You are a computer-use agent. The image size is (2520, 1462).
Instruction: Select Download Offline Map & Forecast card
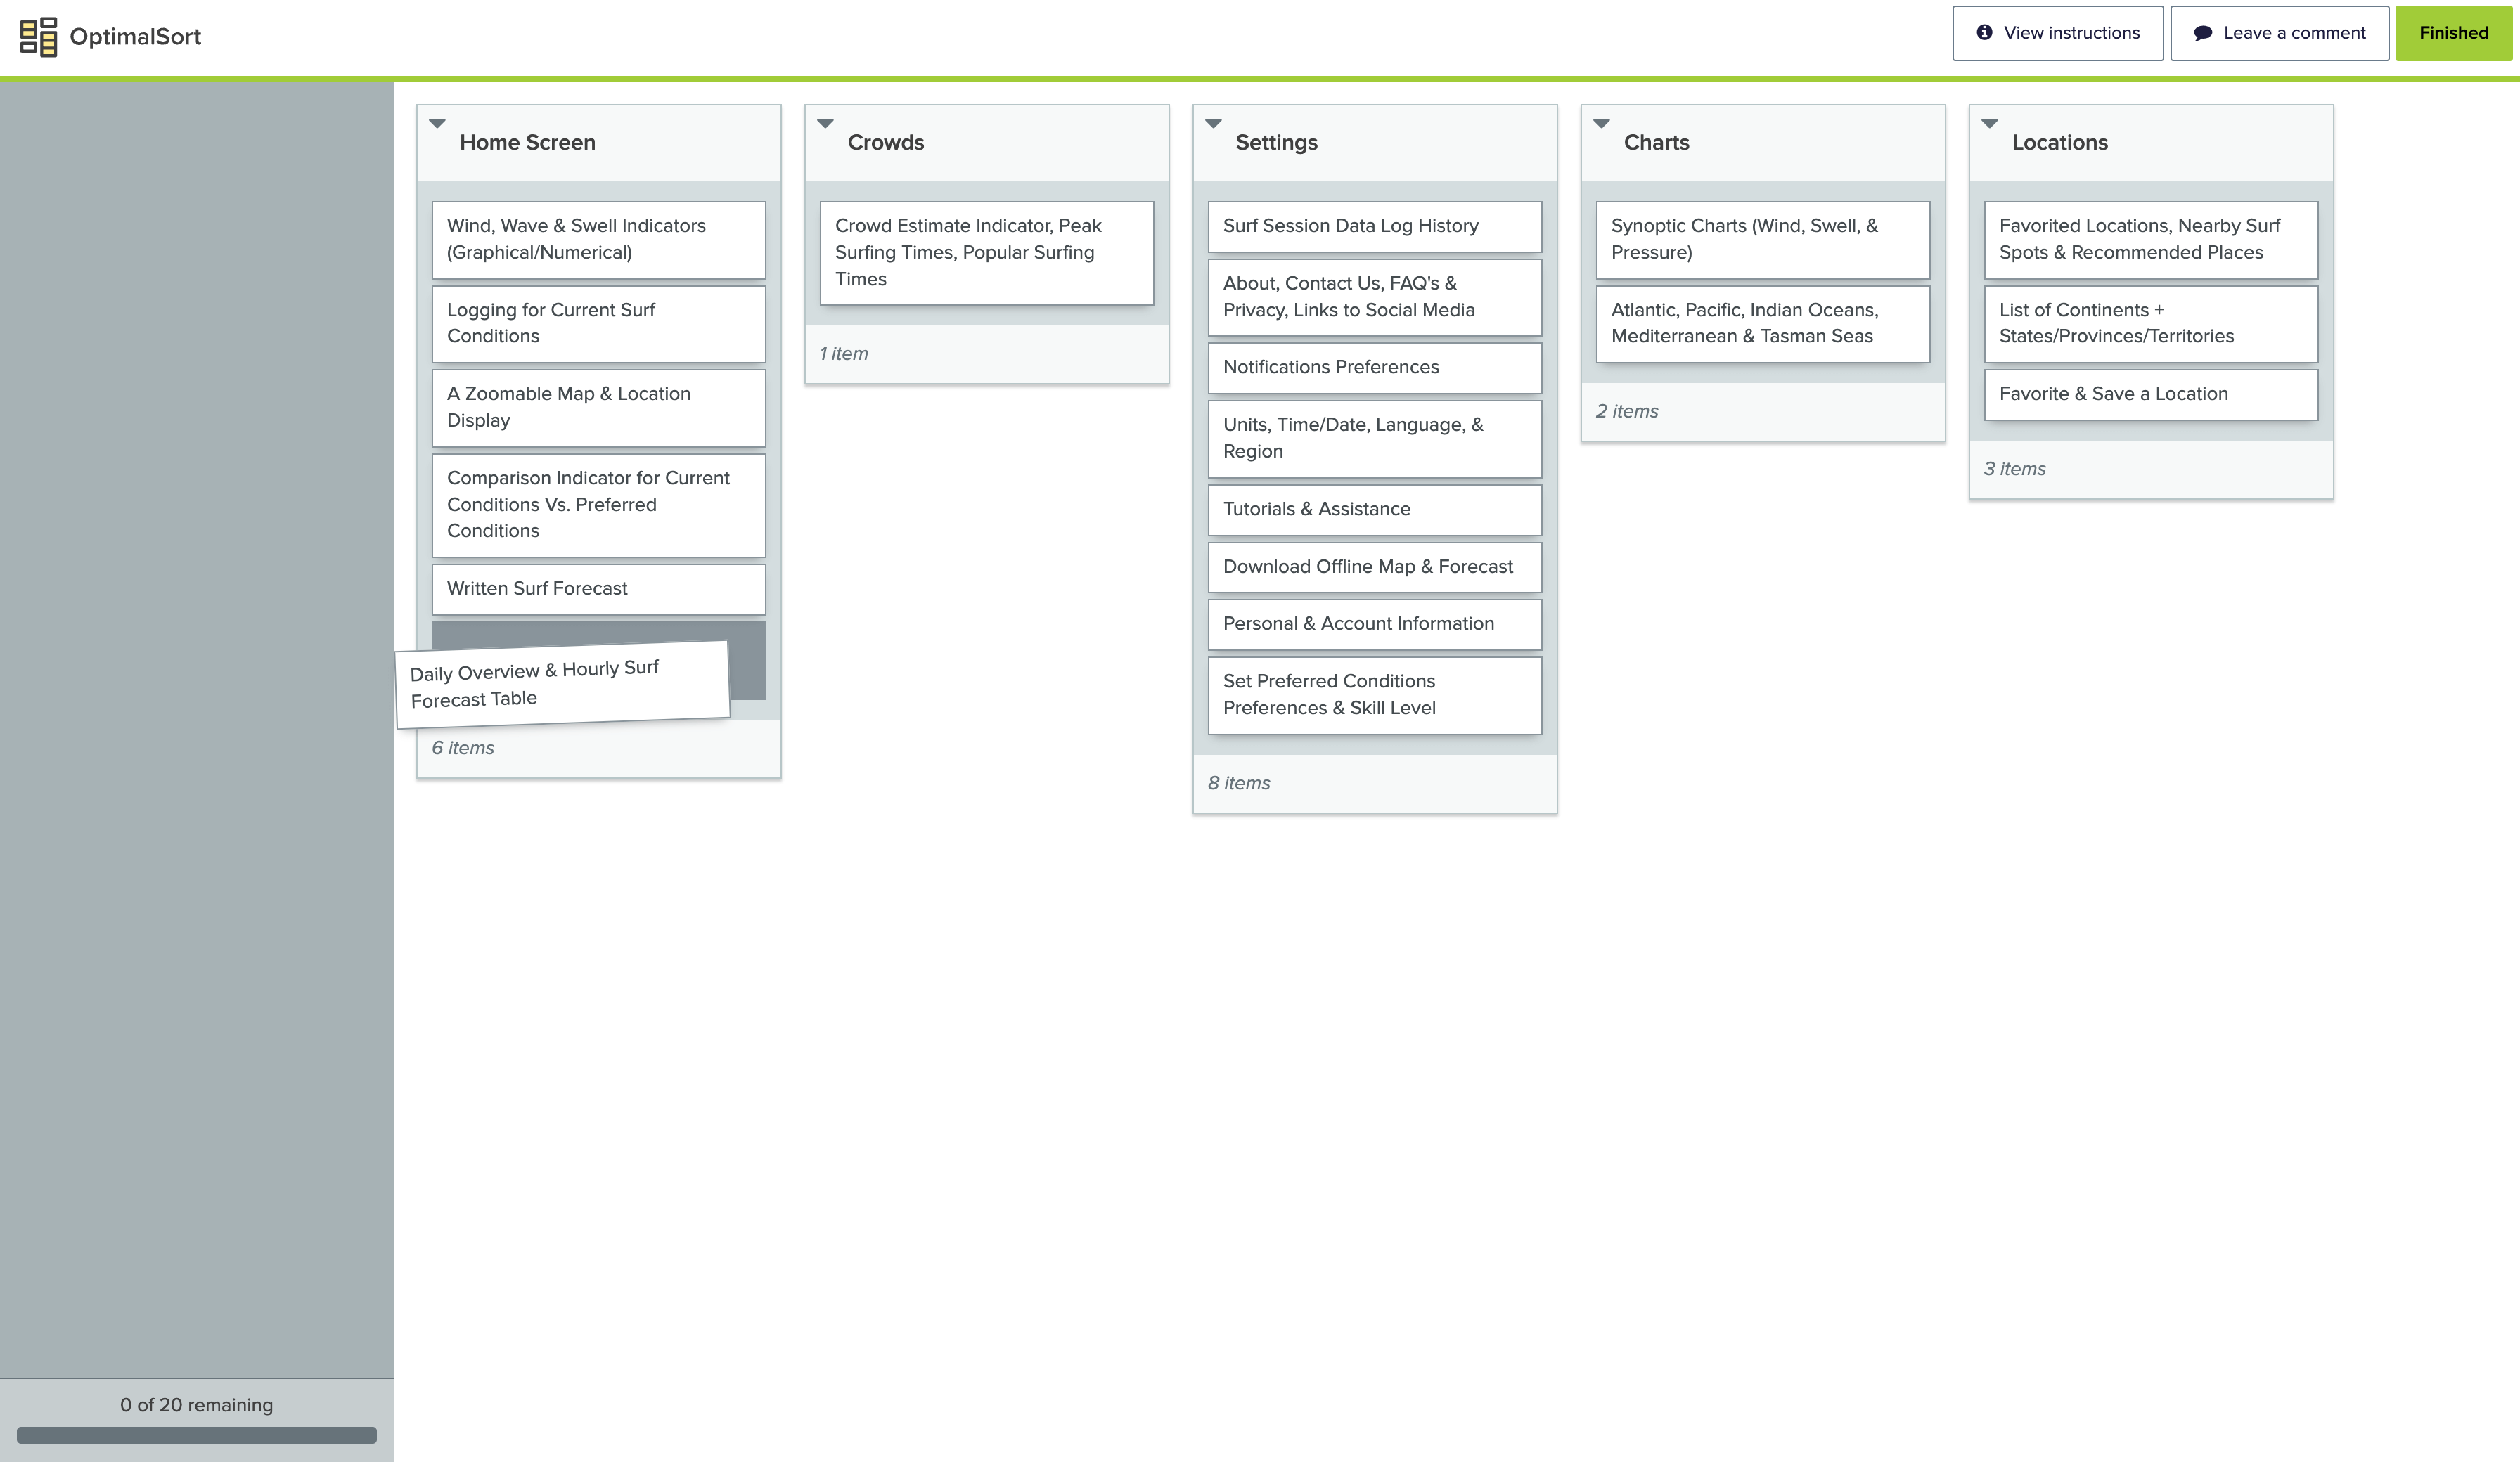click(x=1374, y=567)
